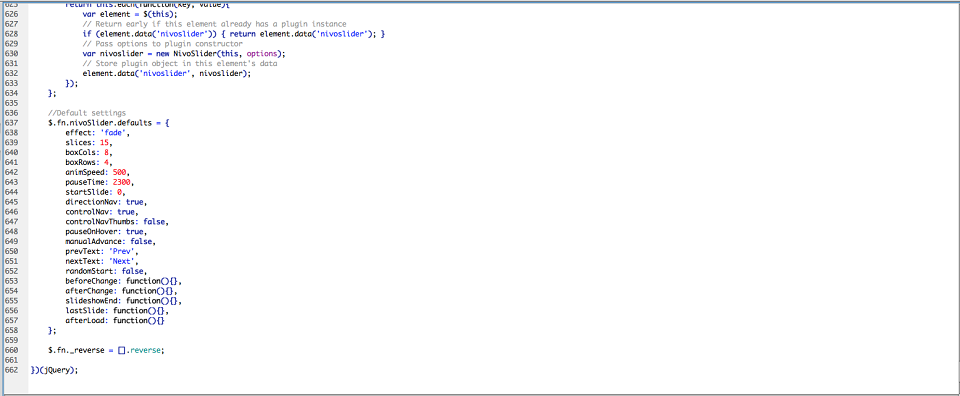
Task: Click the slideshowEnd function line
Action: tap(124, 301)
